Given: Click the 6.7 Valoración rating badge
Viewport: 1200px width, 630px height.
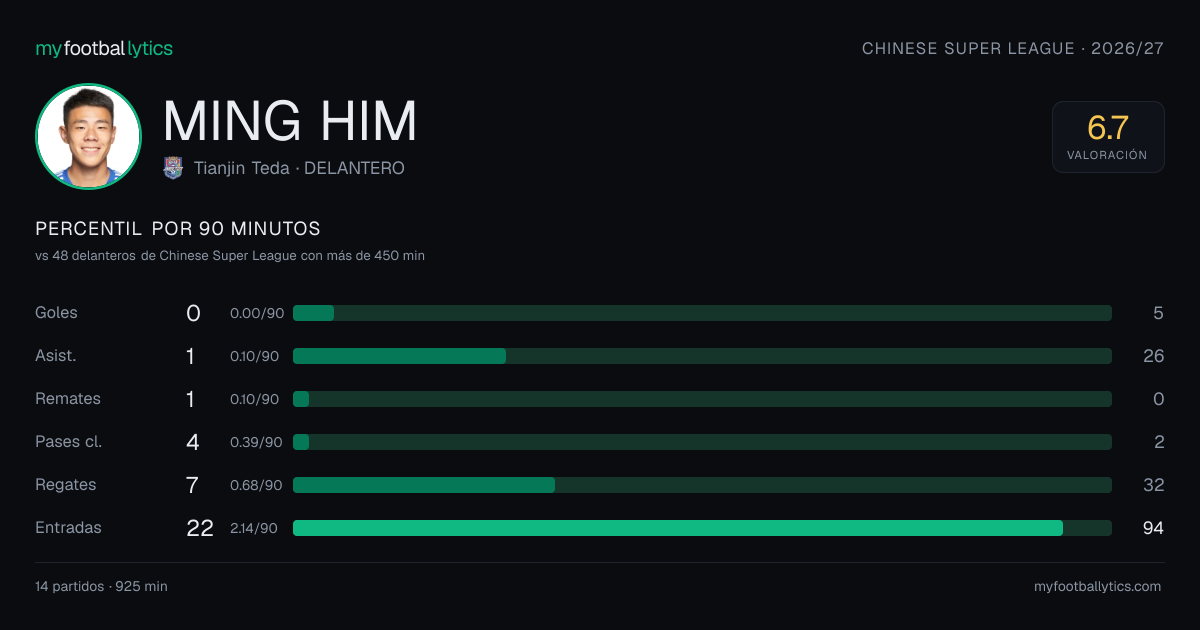Looking at the screenshot, I should (1108, 137).
